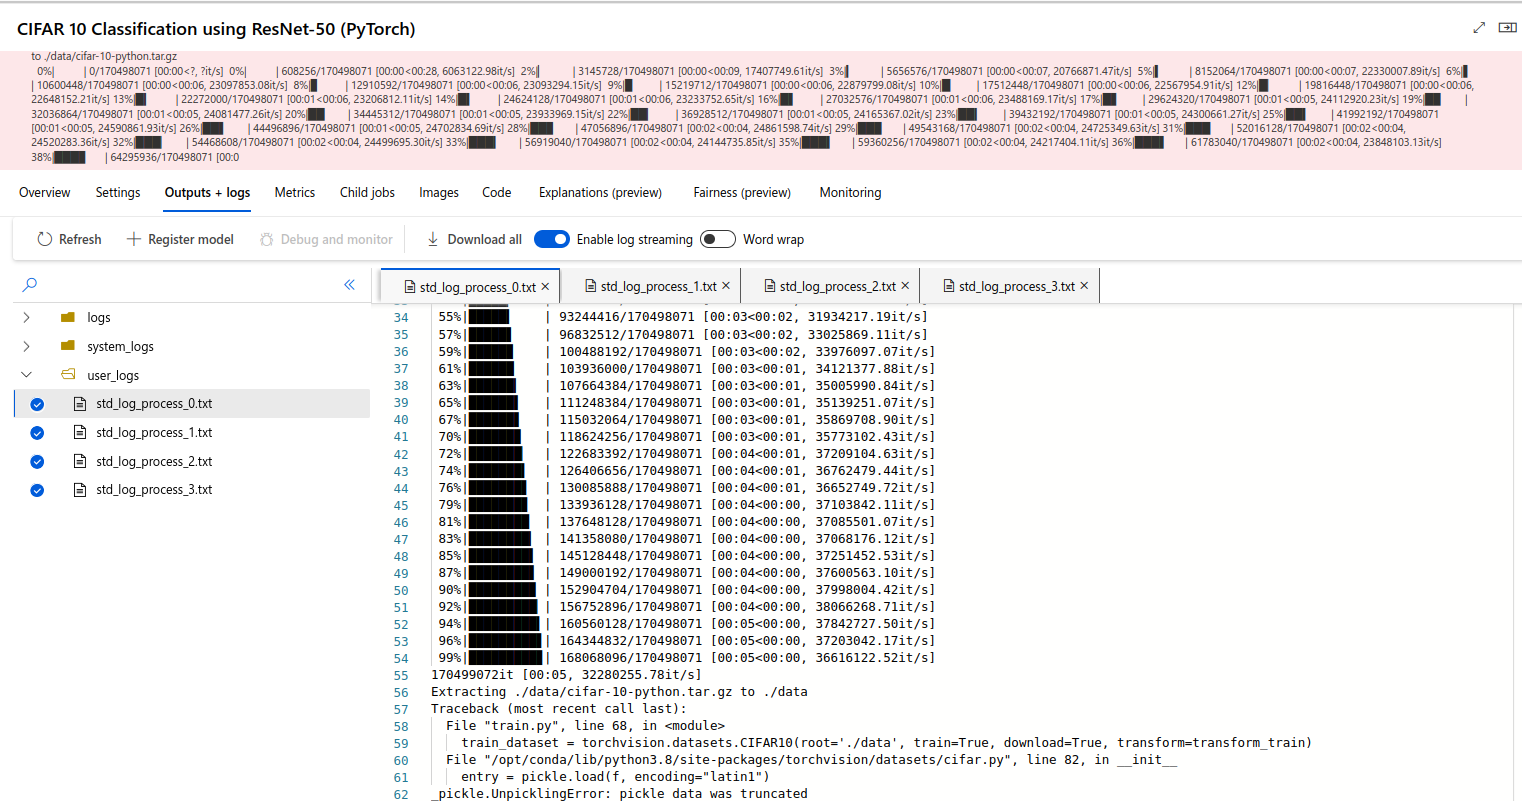
Task: Collapse the user_logs folder
Action: click(26, 375)
